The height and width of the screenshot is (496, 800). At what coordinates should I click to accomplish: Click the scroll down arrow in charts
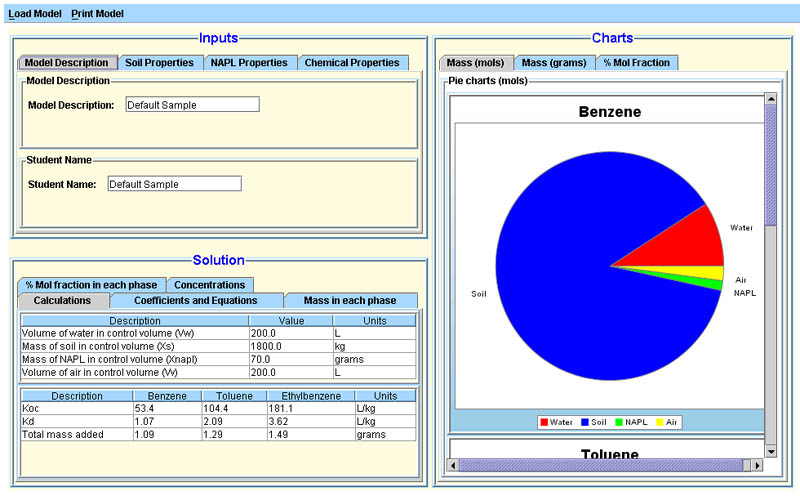click(770, 451)
